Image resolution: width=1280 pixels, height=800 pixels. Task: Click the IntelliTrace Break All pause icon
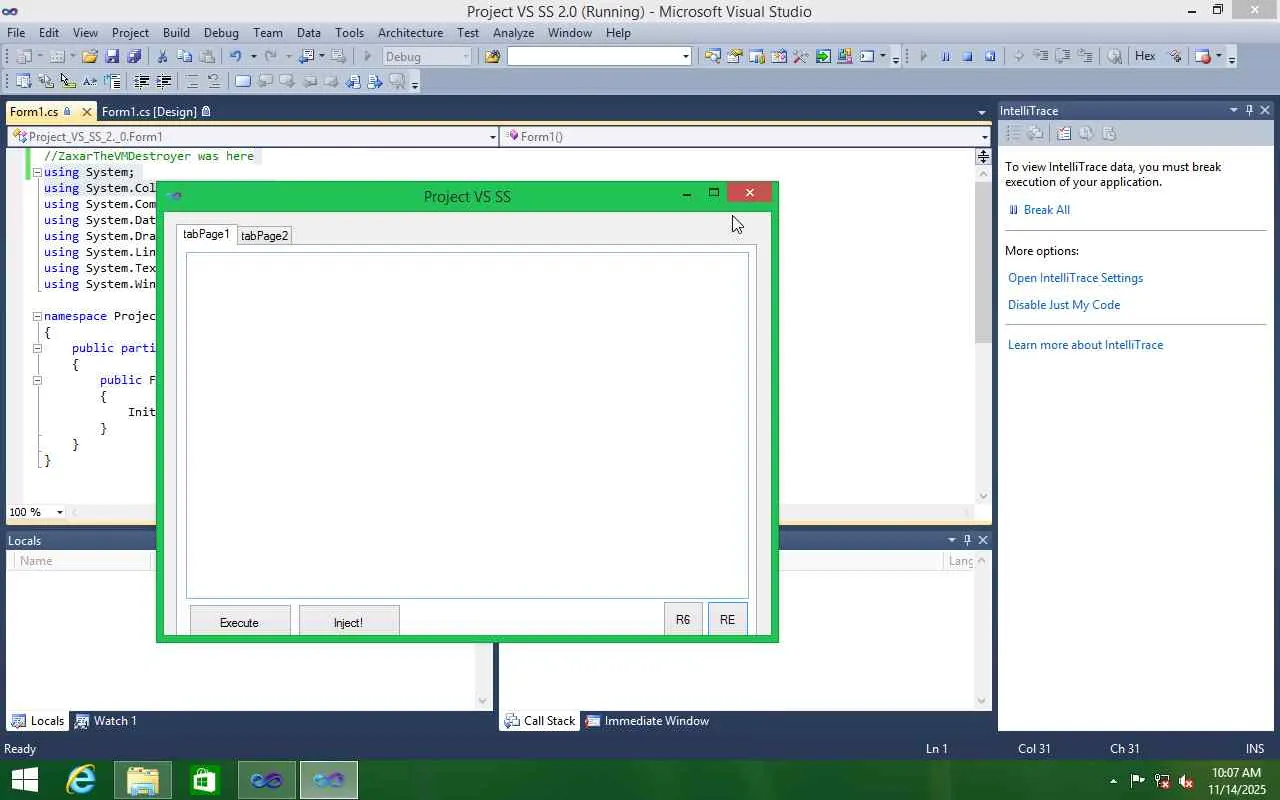pyautogui.click(x=1013, y=210)
